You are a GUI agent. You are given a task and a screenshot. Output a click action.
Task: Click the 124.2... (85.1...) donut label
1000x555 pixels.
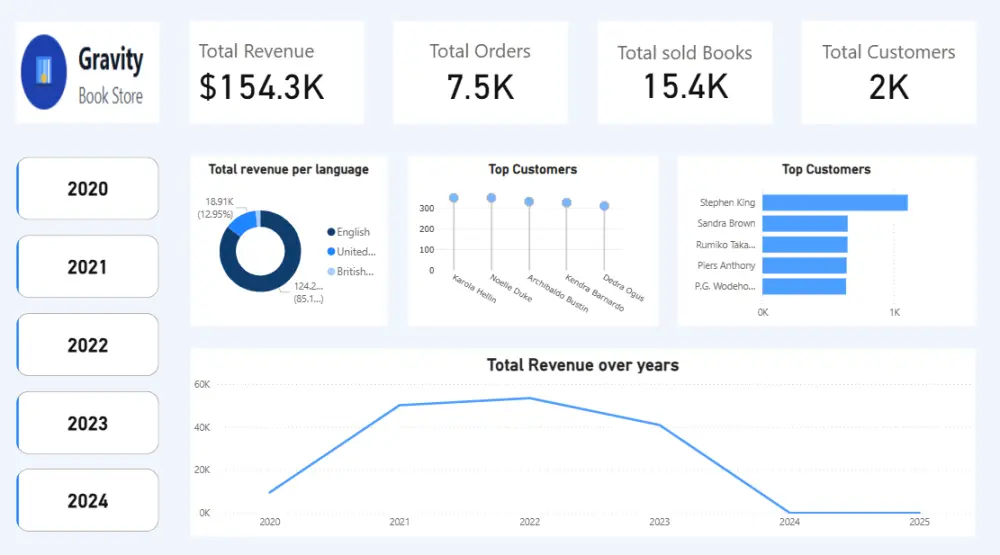(x=308, y=292)
